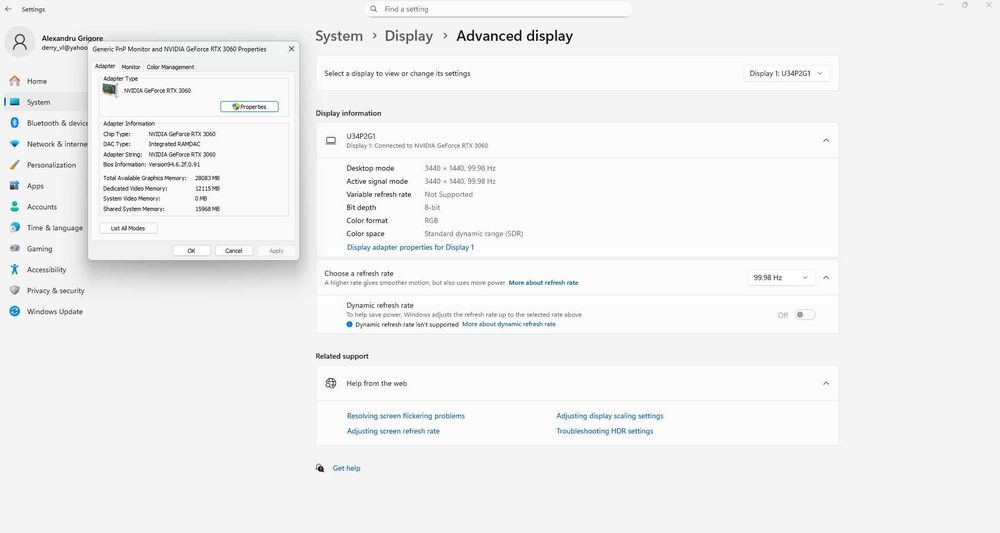Click the Find a setting search field
The image size is (1000, 533).
pyautogui.click(x=499, y=9)
